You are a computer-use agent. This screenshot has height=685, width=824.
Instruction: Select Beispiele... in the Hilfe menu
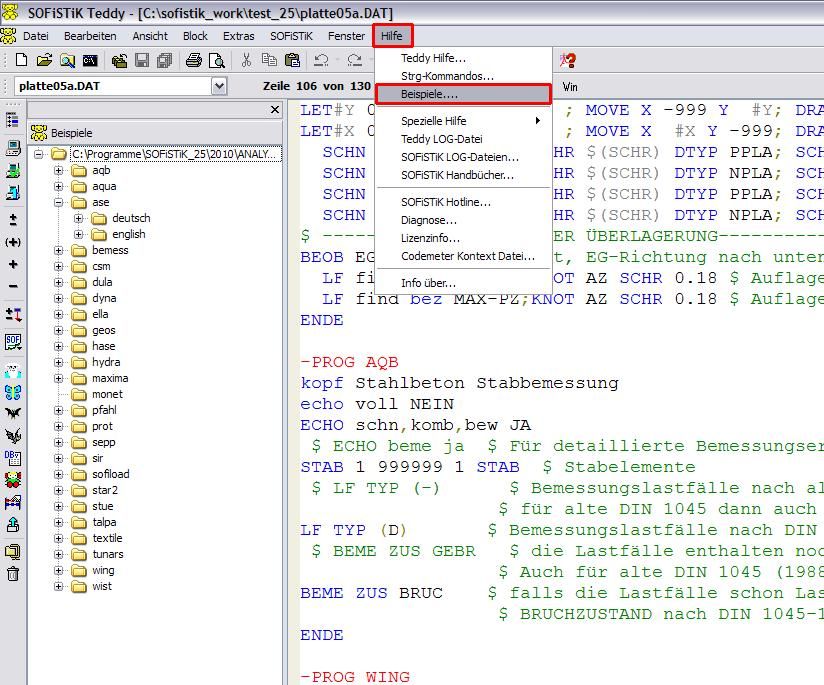[464, 94]
